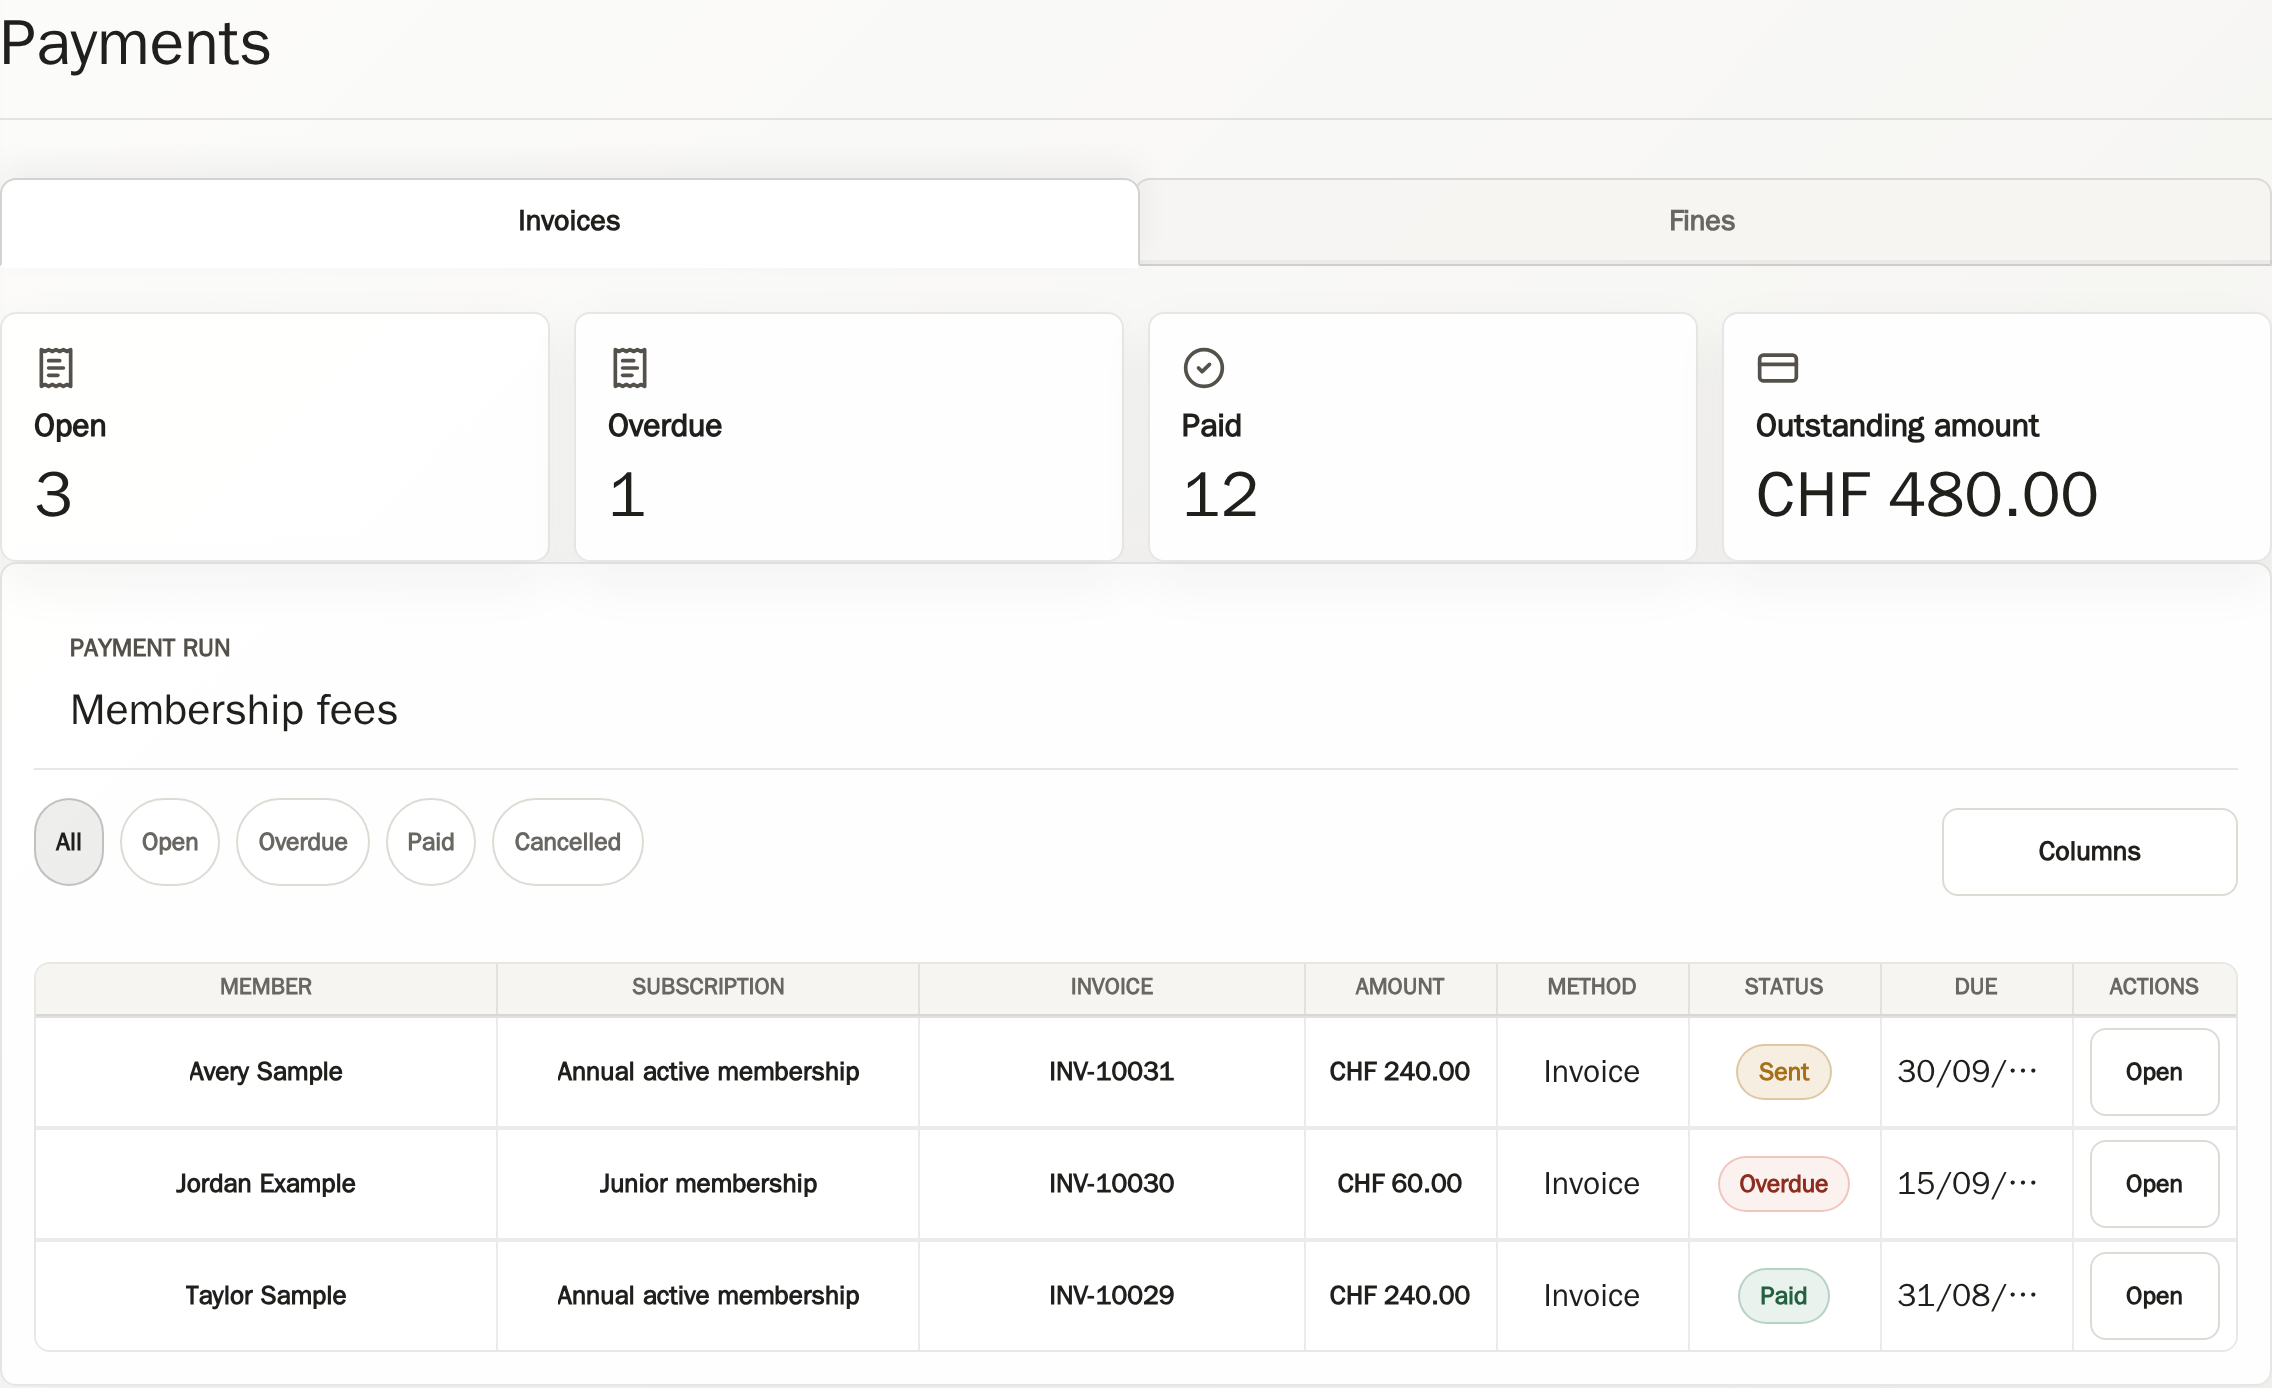Click the receipt icon on the Overdue card
The height and width of the screenshot is (1388, 2272).
pyautogui.click(x=630, y=368)
